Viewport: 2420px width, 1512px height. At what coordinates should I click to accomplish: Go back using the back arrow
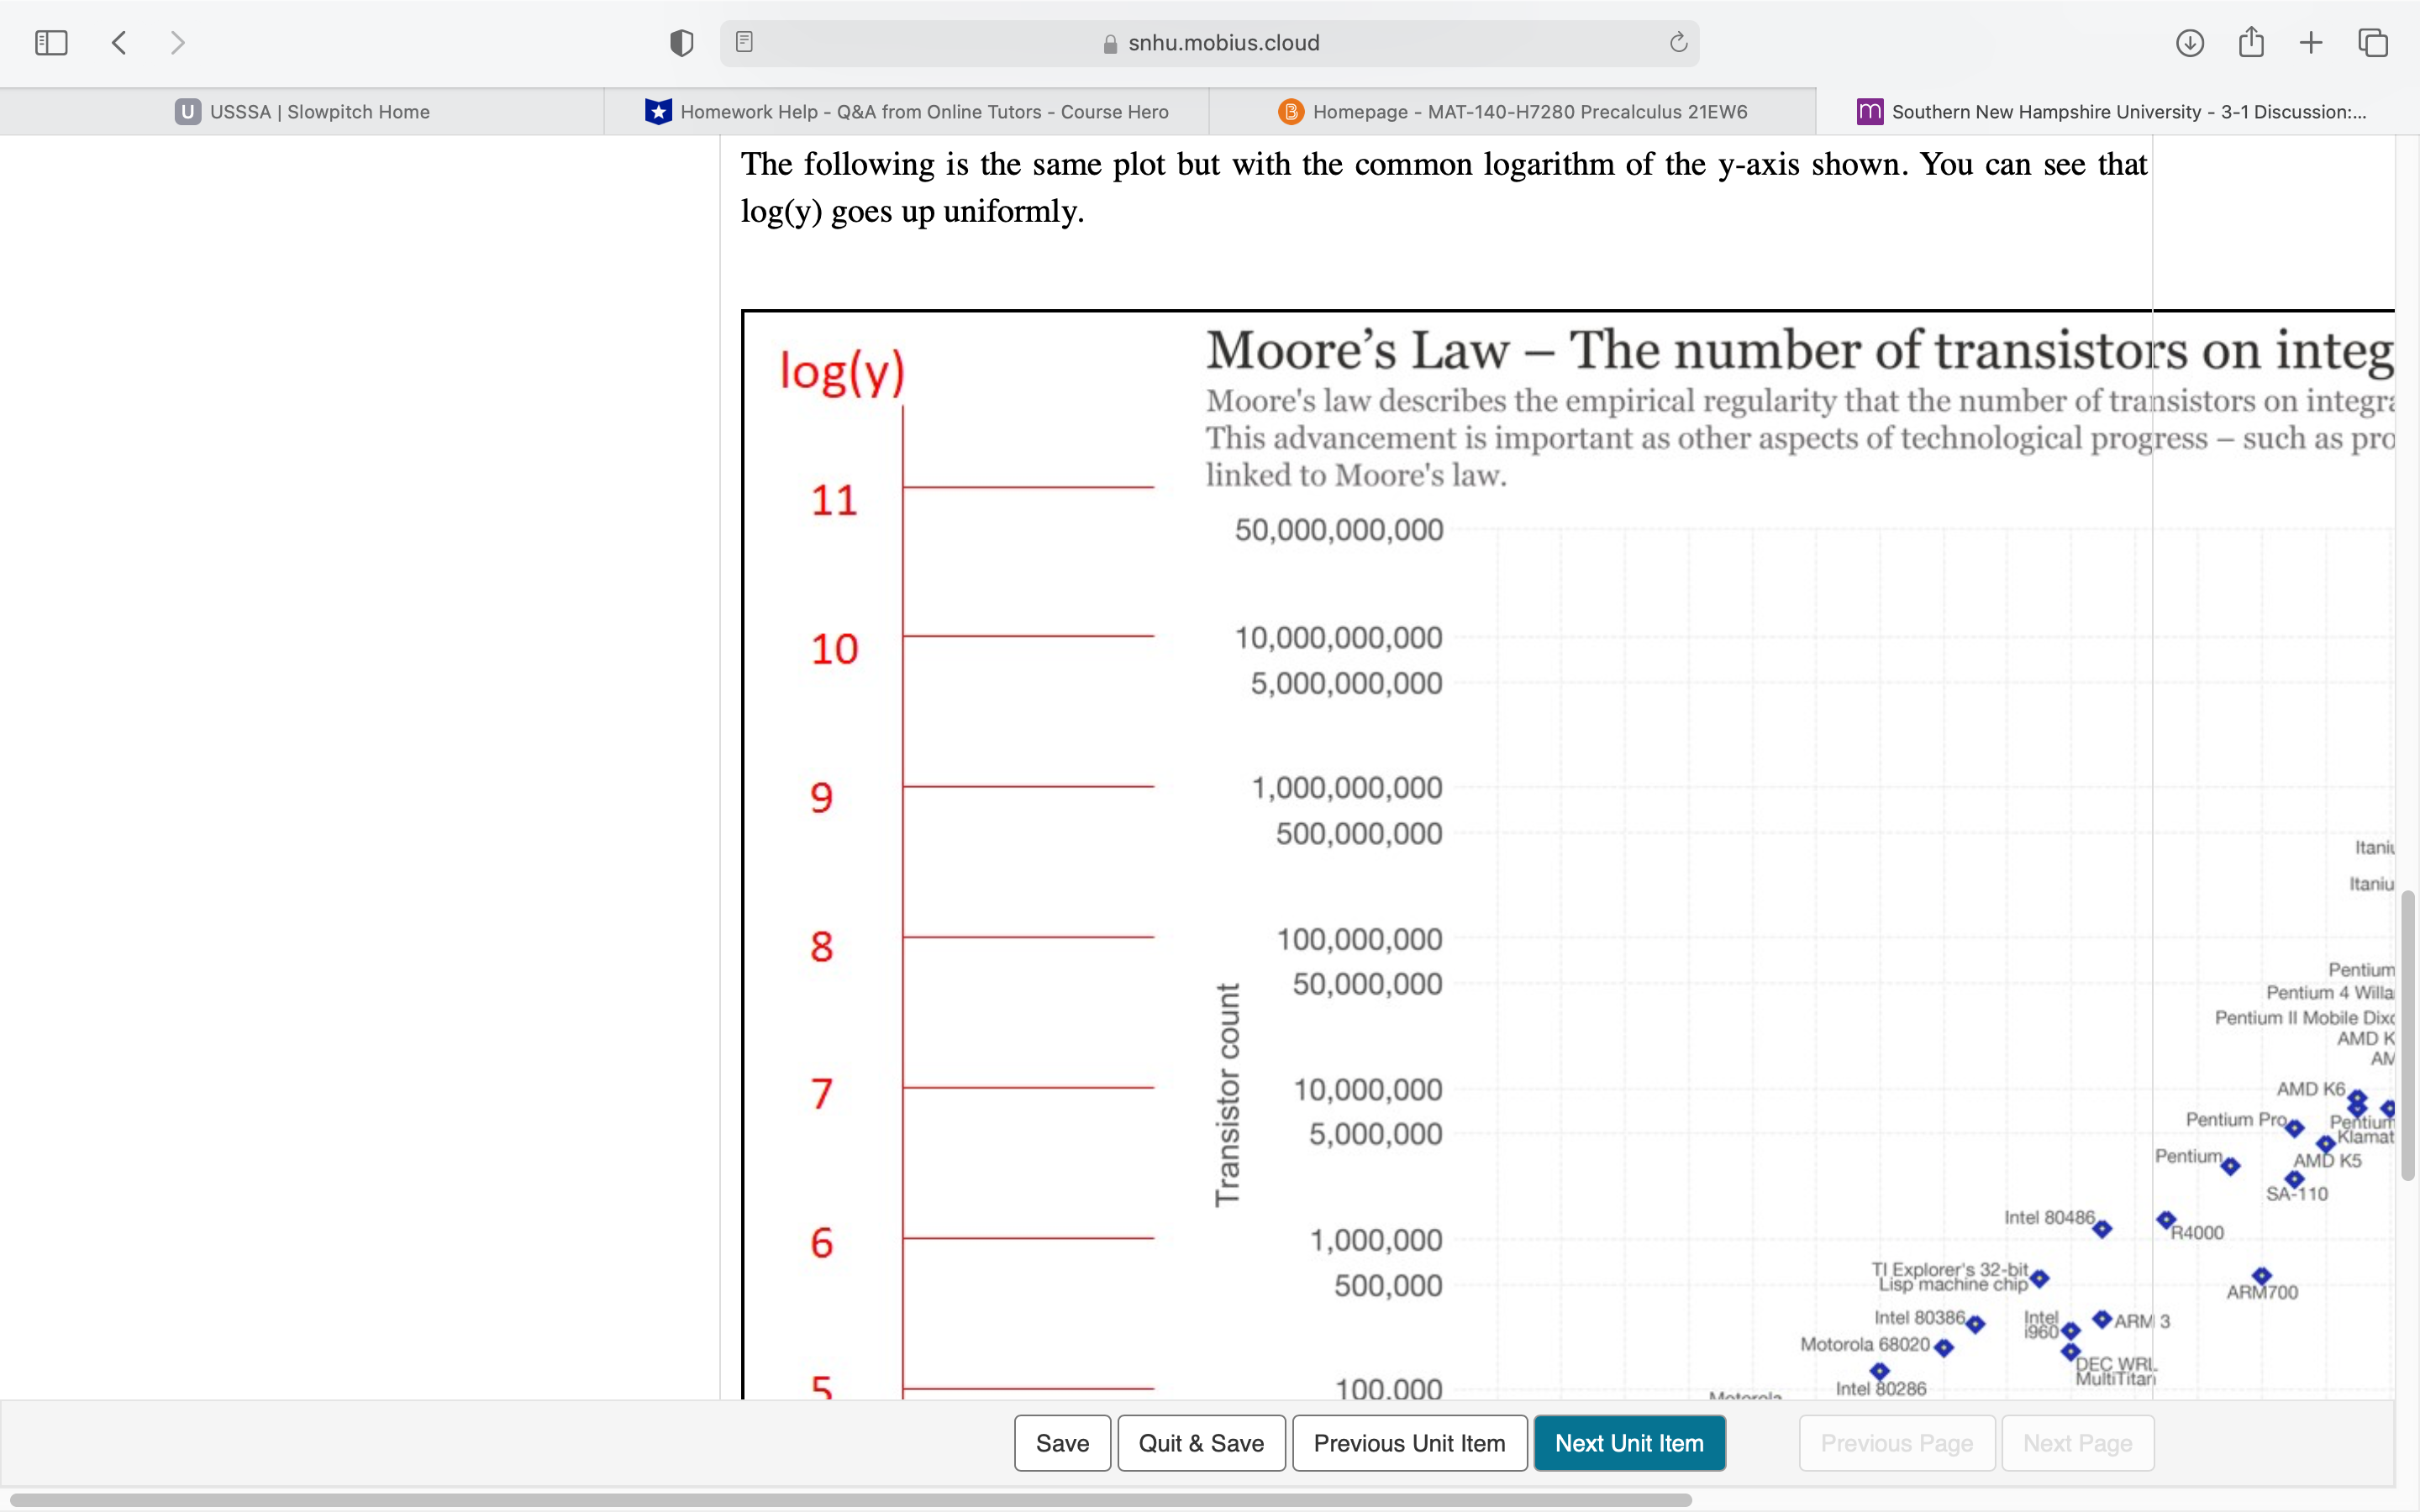(119, 43)
